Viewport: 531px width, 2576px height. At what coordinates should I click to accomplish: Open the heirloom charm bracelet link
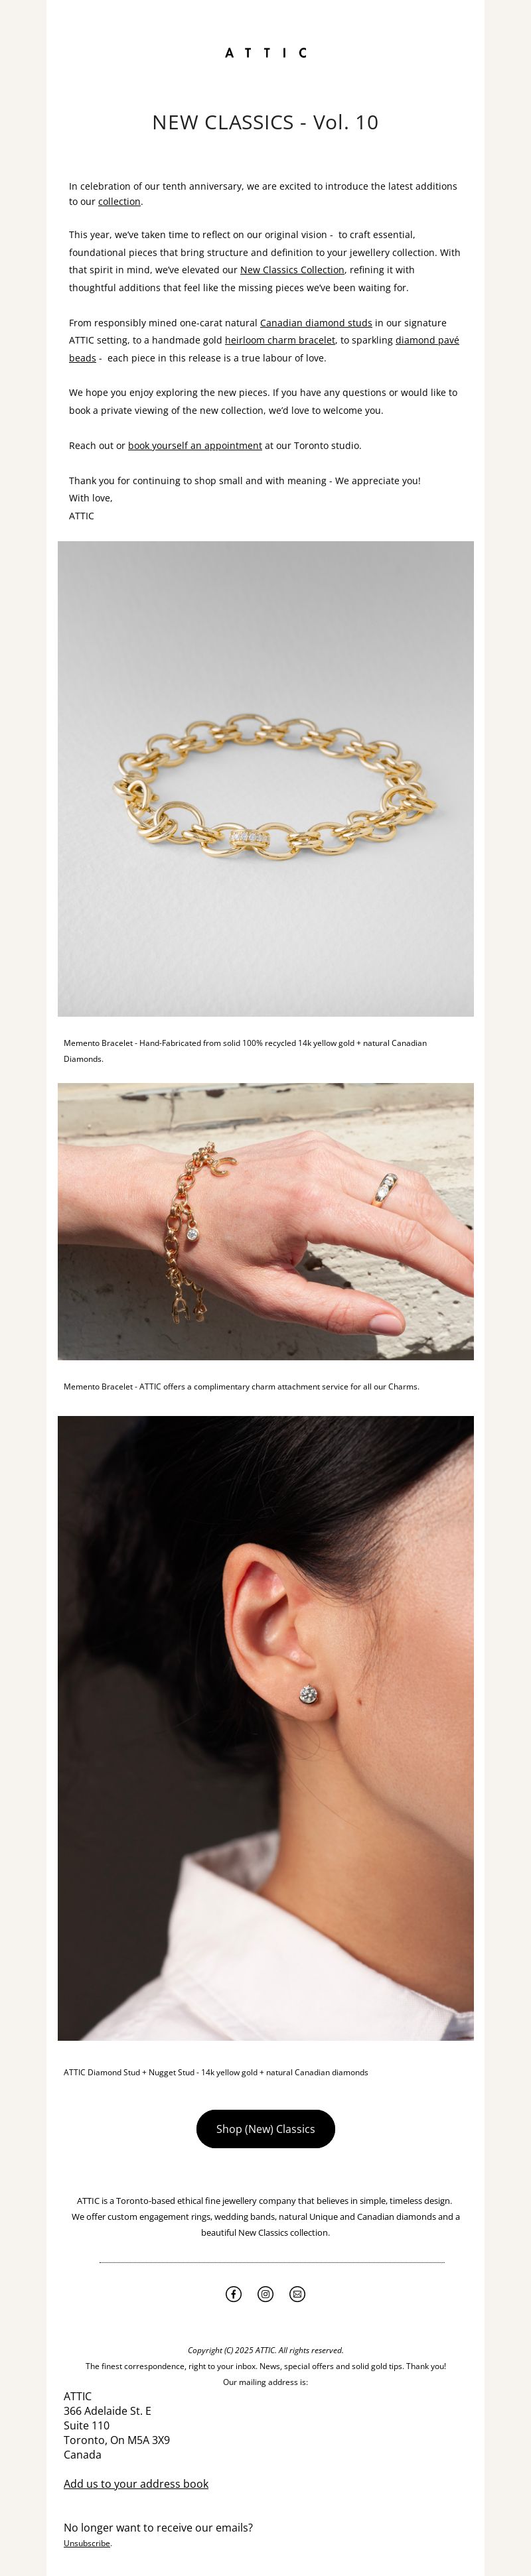pyautogui.click(x=280, y=340)
